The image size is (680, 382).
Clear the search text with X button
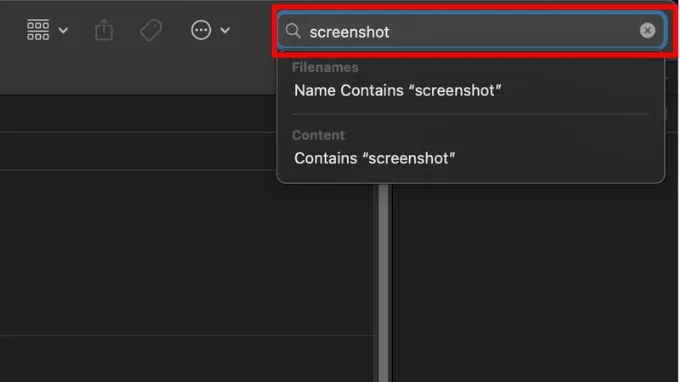tap(647, 30)
